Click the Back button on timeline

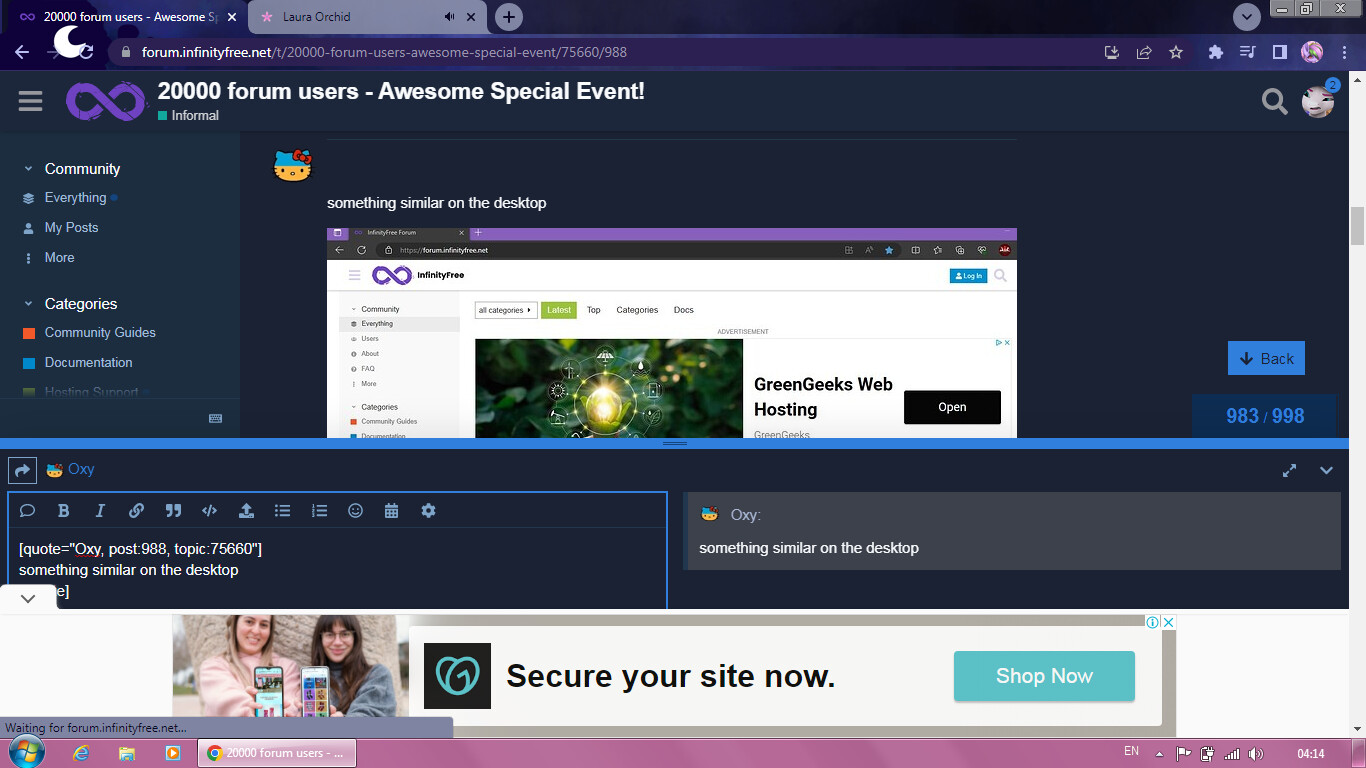(1266, 358)
